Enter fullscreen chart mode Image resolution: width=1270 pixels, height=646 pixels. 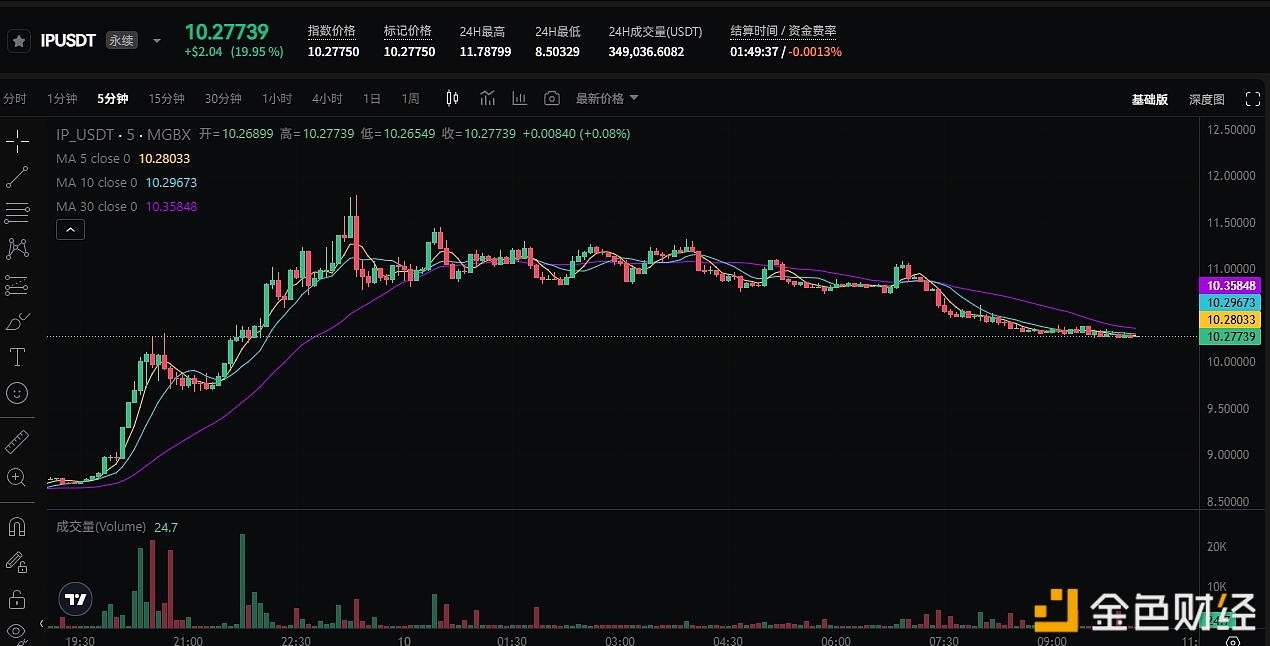point(1252,99)
